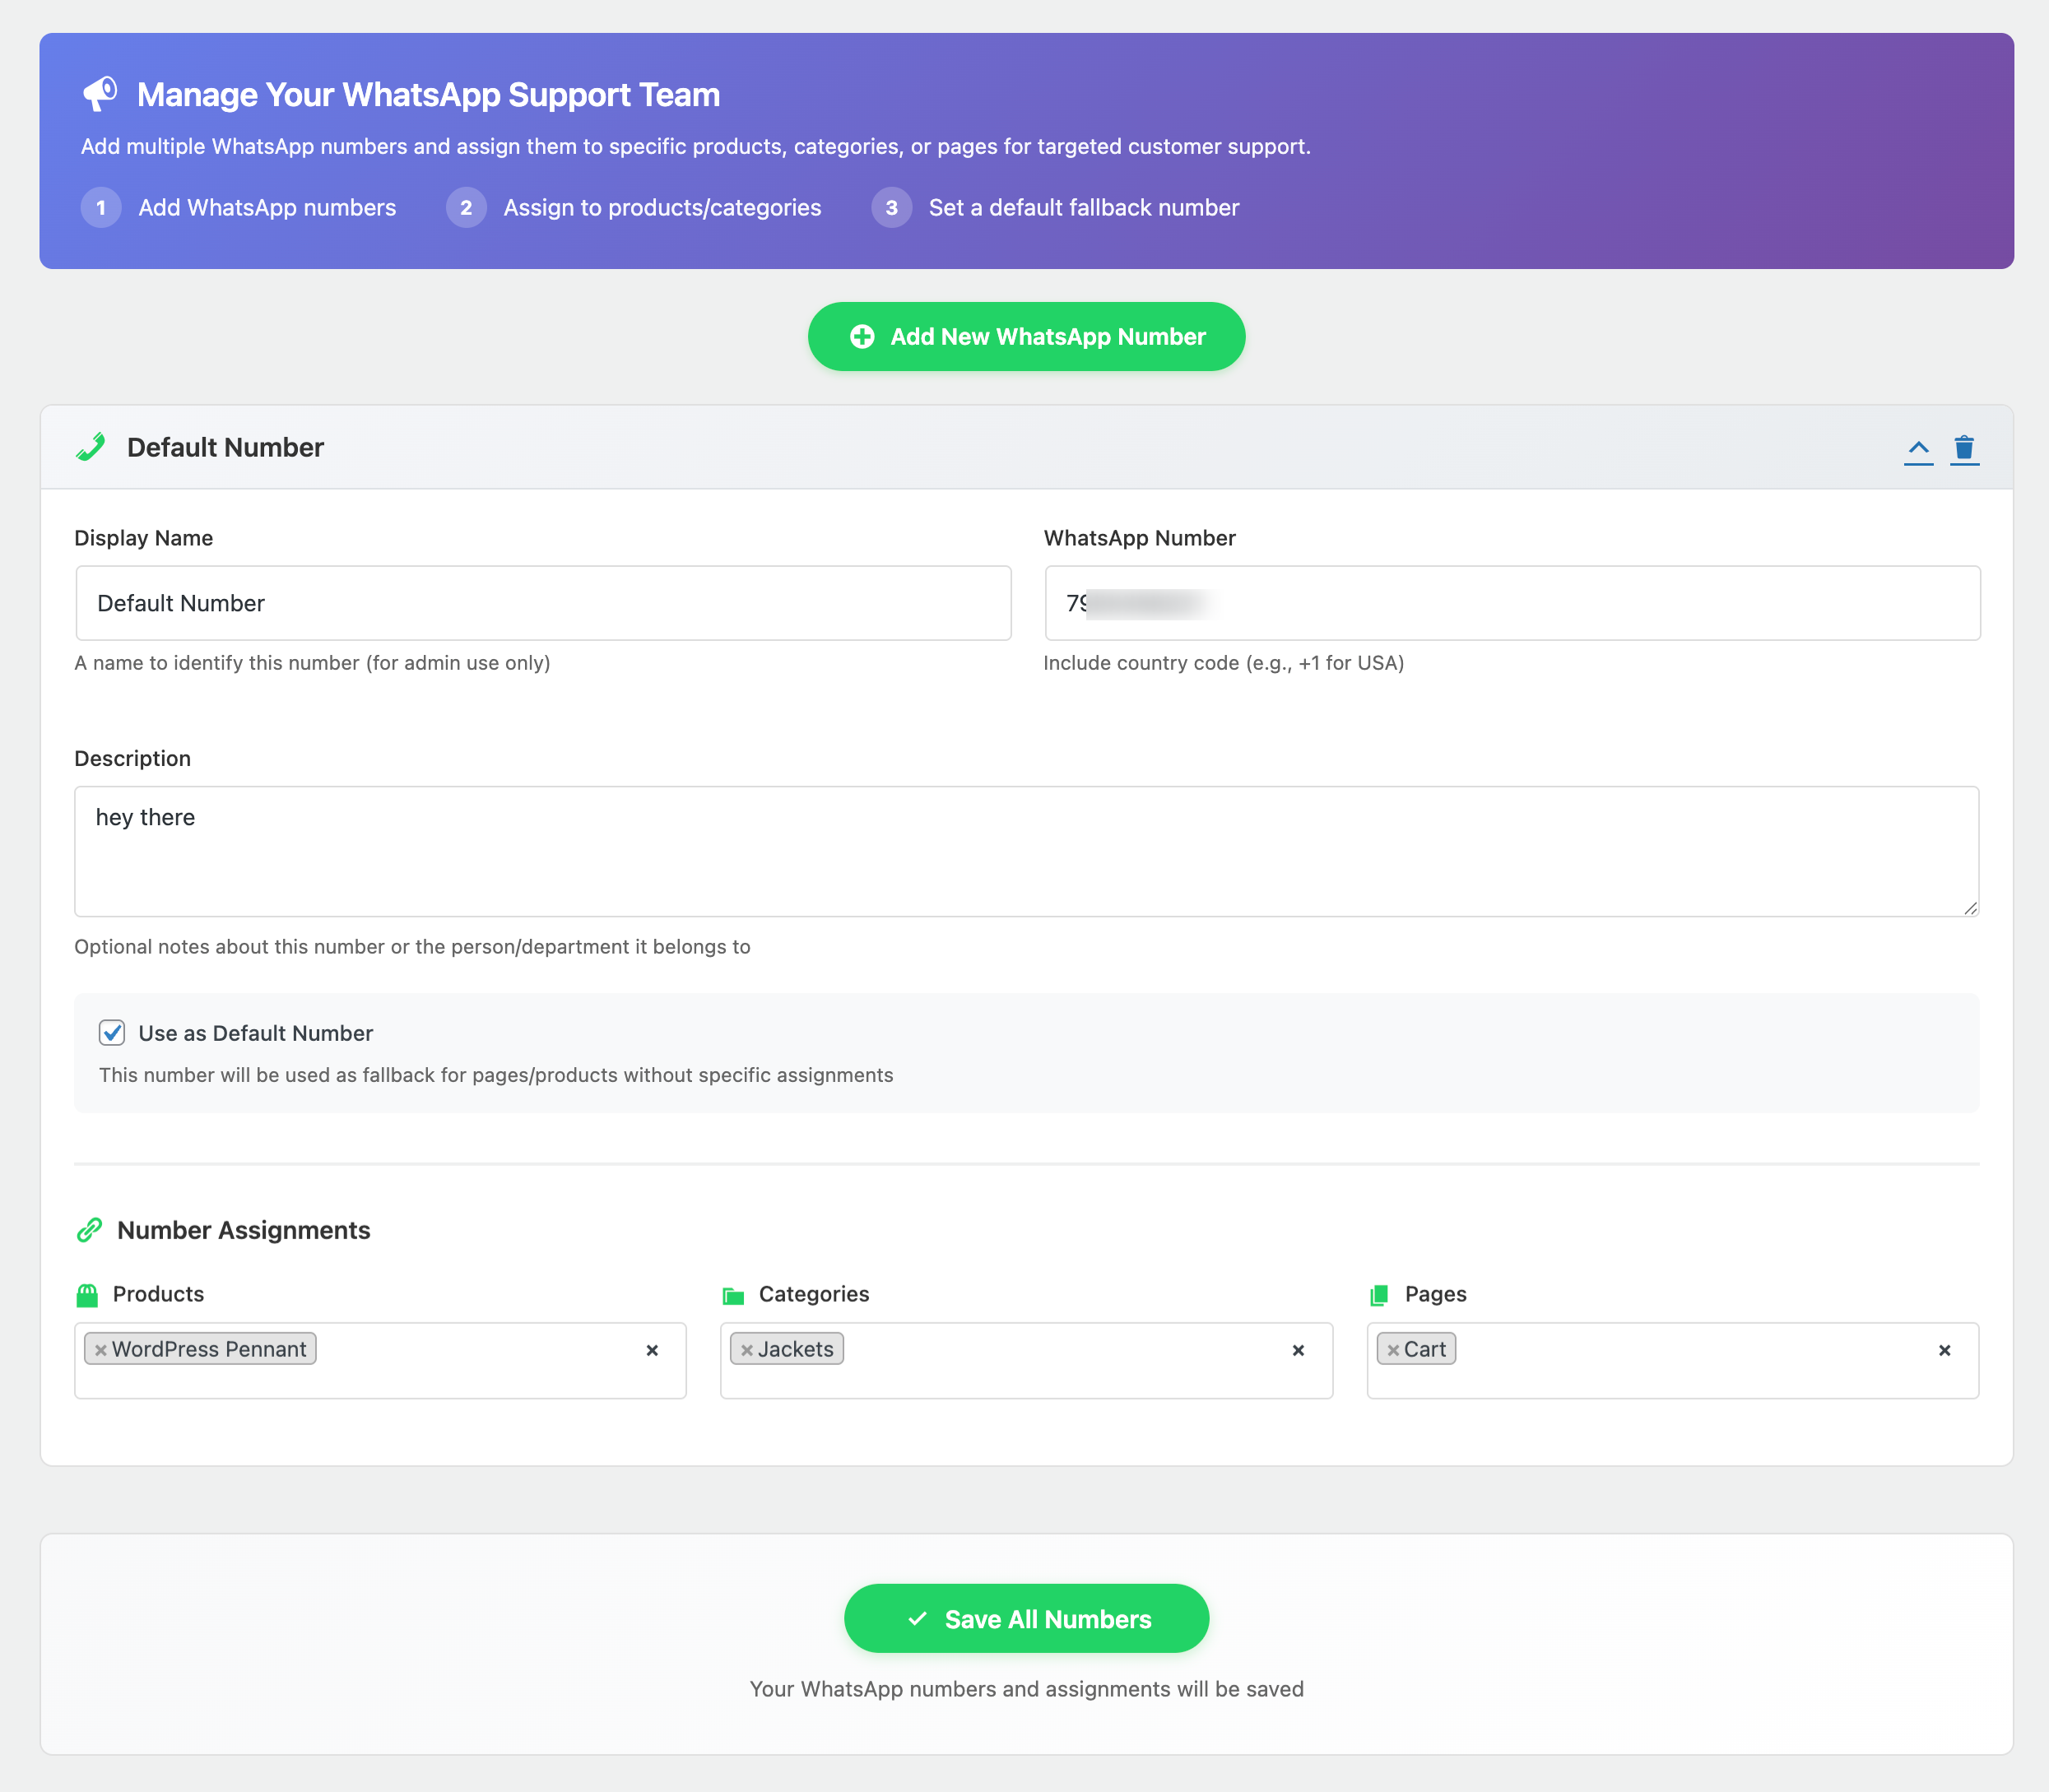Clear all selected Pages
This screenshot has height=1792, width=2049.
1944,1350
